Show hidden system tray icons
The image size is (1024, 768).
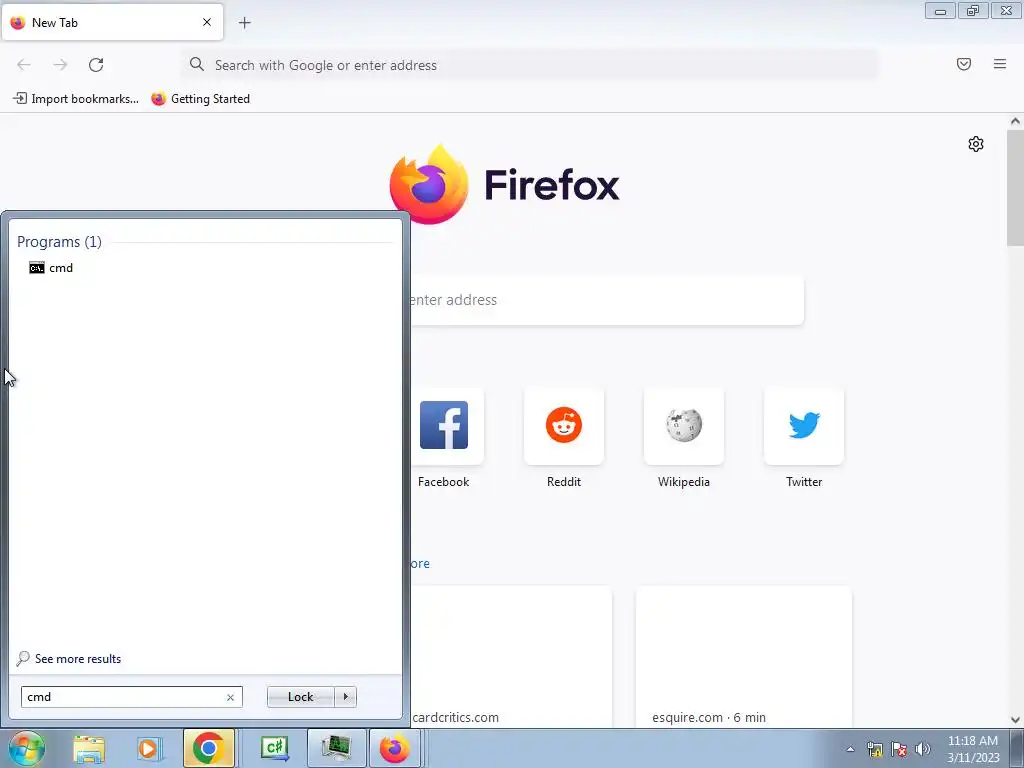[x=850, y=749]
